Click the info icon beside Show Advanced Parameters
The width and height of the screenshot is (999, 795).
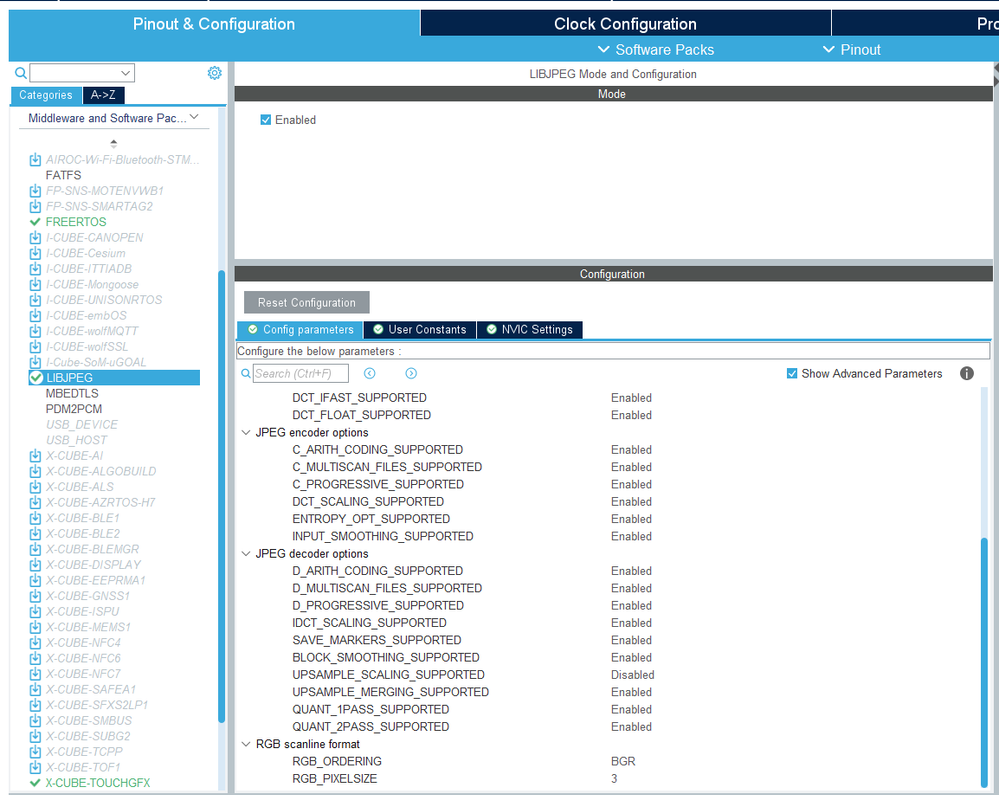[967, 373]
